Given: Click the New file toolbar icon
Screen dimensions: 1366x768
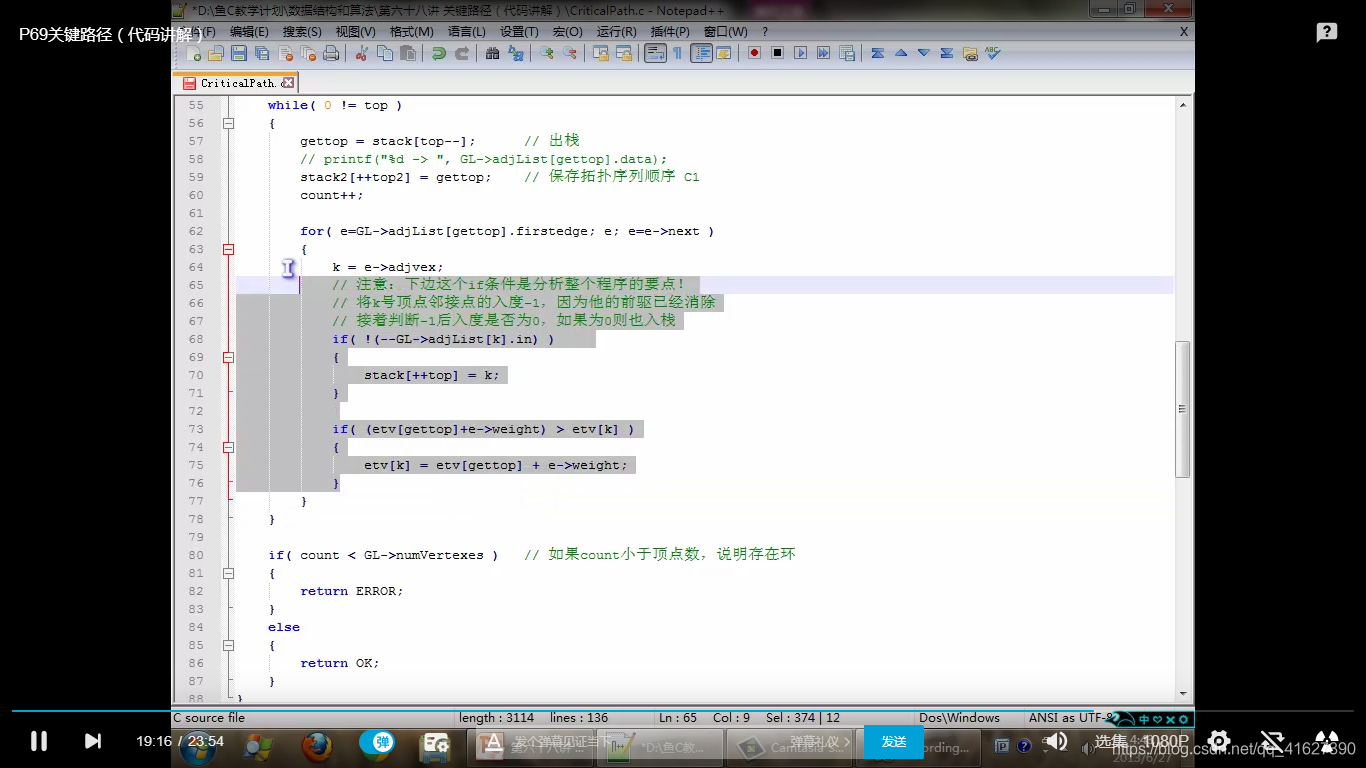Looking at the screenshot, I should 194,53.
